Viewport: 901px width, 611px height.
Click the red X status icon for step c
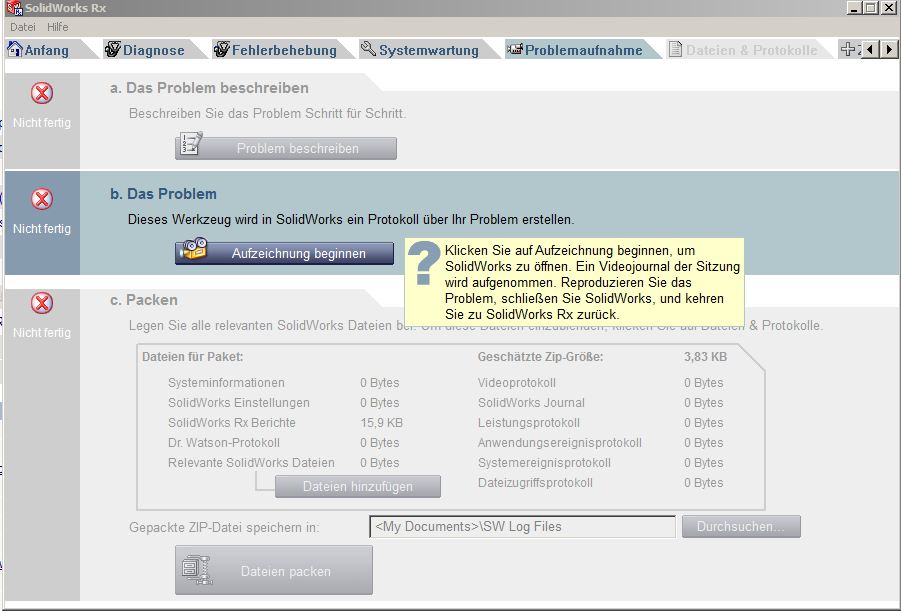coord(42,303)
